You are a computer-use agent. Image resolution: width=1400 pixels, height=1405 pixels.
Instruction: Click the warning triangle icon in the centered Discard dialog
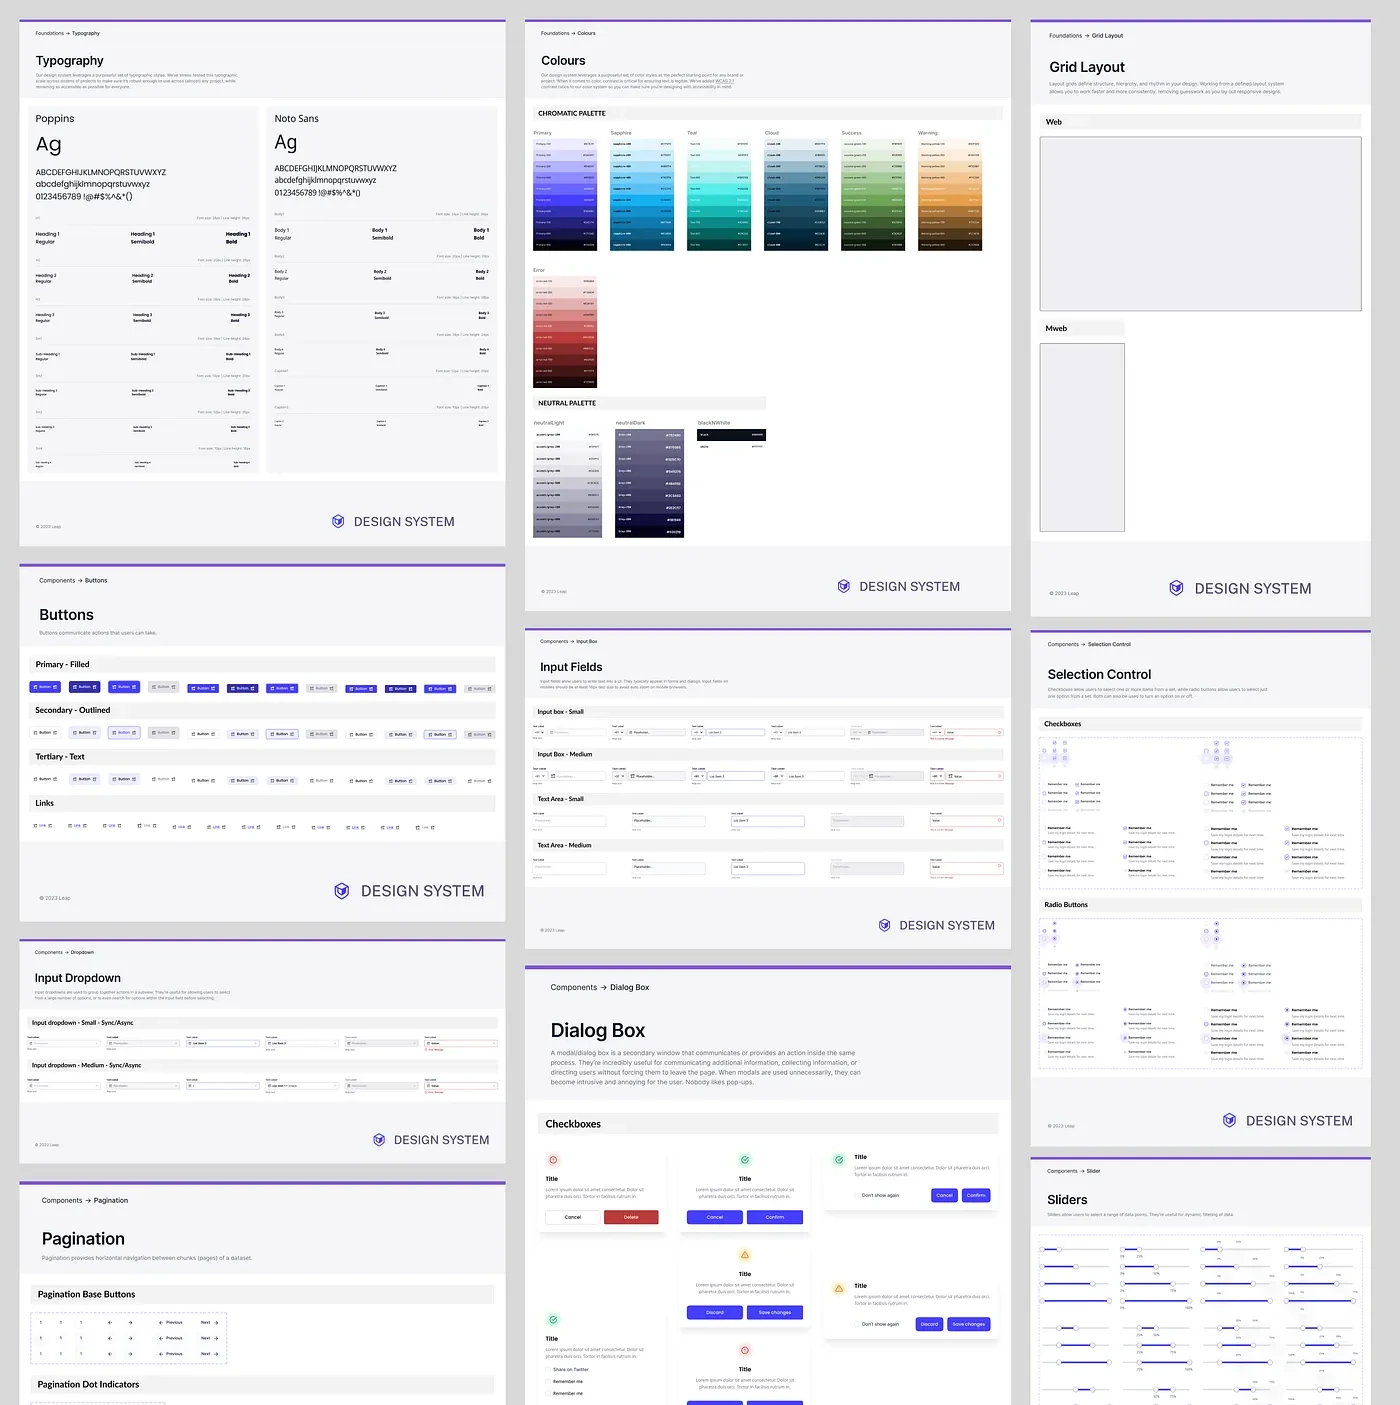tap(745, 1255)
